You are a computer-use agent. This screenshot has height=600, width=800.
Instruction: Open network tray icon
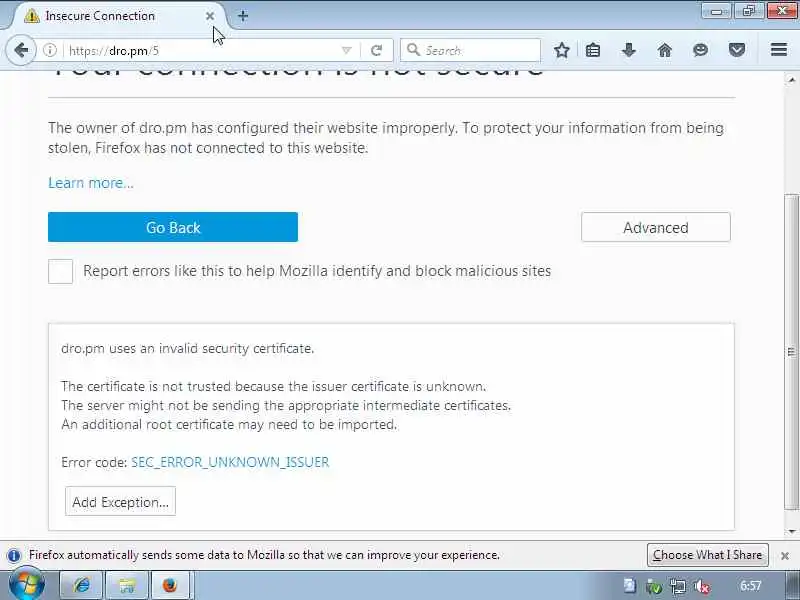678,586
